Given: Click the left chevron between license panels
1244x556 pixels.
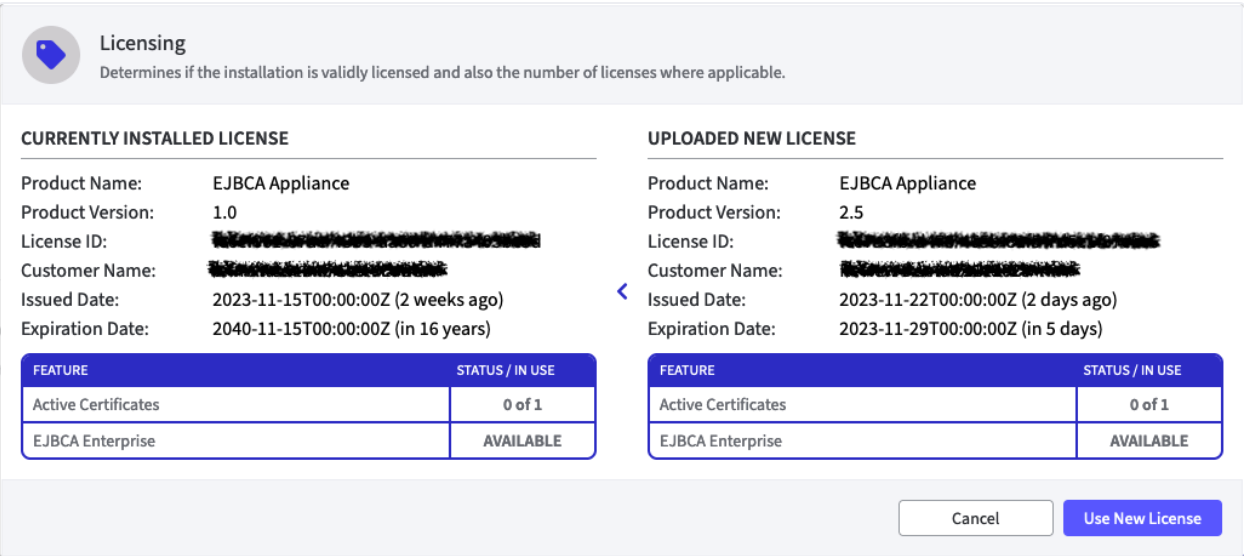Looking at the screenshot, I should pos(622,291).
